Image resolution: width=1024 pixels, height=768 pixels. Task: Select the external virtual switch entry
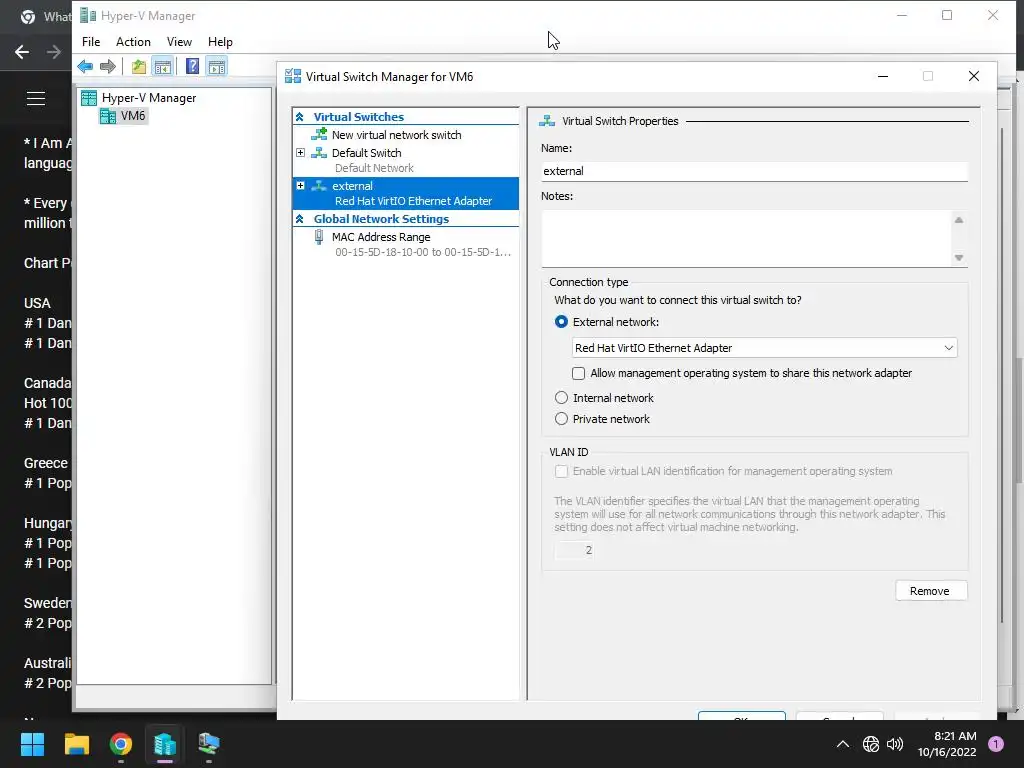(x=406, y=193)
